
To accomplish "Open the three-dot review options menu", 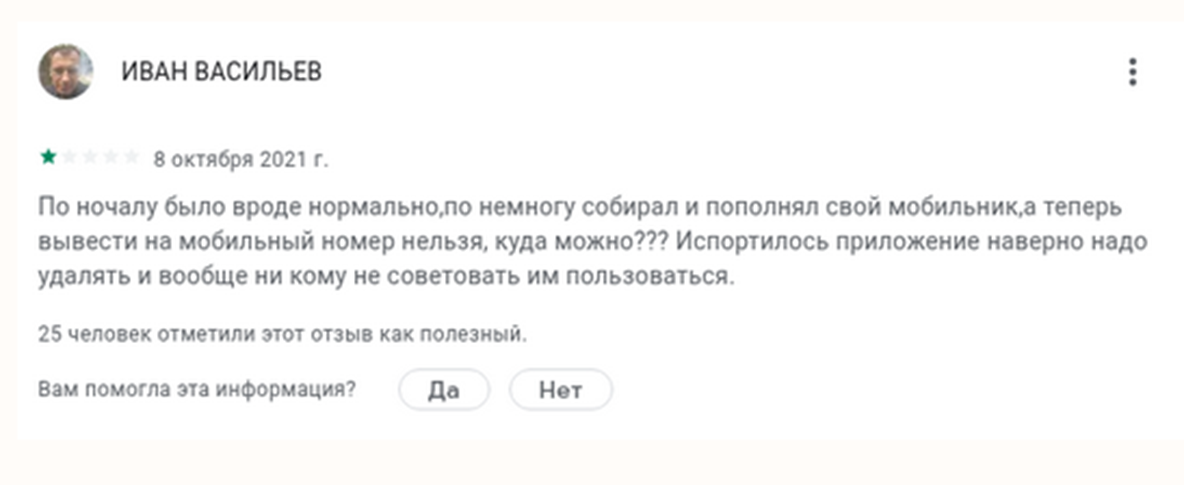I will point(1132,72).
